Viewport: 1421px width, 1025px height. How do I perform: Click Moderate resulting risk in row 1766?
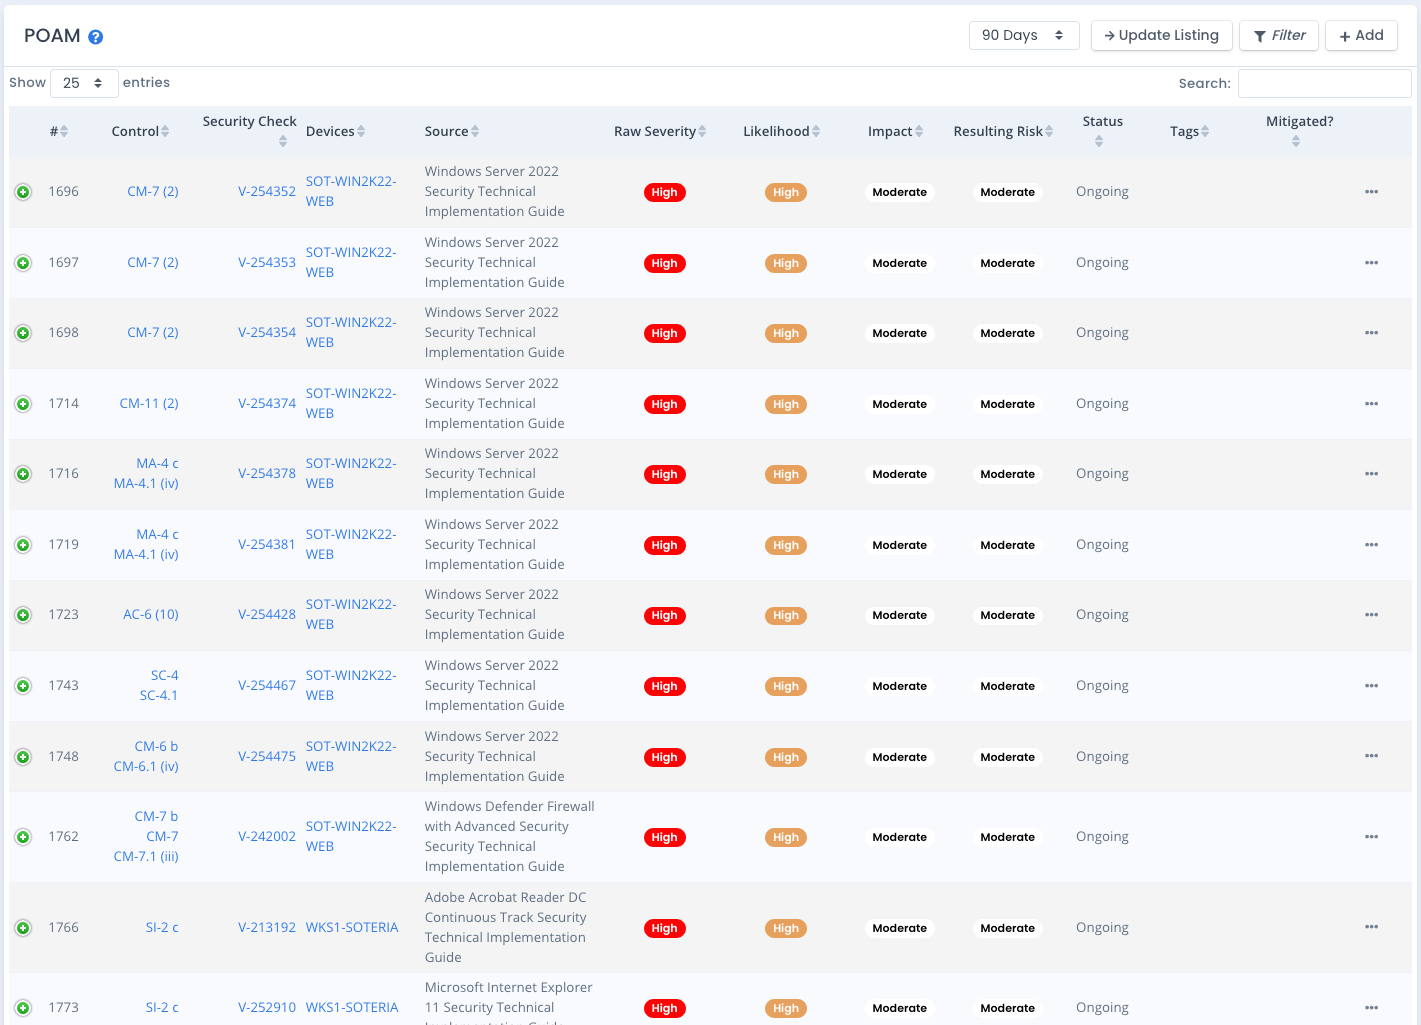click(1008, 929)
